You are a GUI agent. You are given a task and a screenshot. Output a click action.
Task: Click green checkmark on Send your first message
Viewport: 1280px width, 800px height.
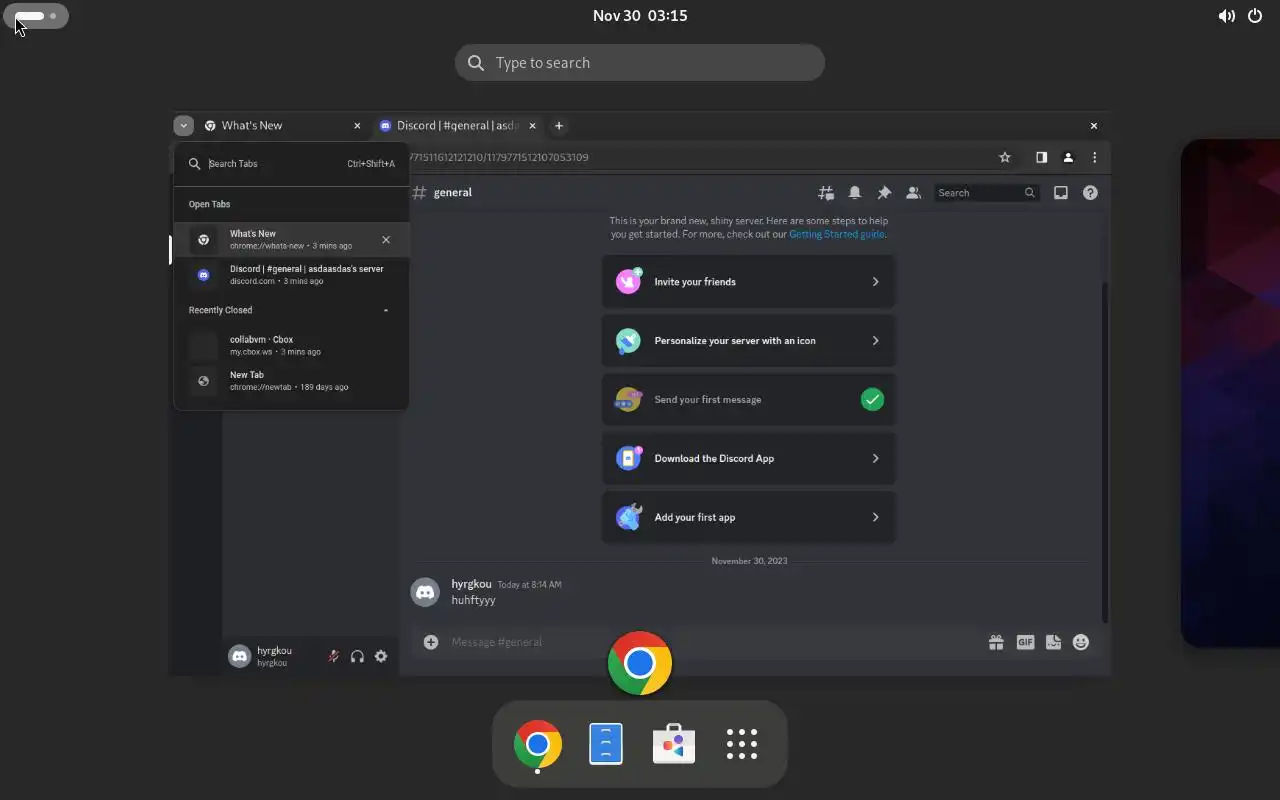(872, 400)
